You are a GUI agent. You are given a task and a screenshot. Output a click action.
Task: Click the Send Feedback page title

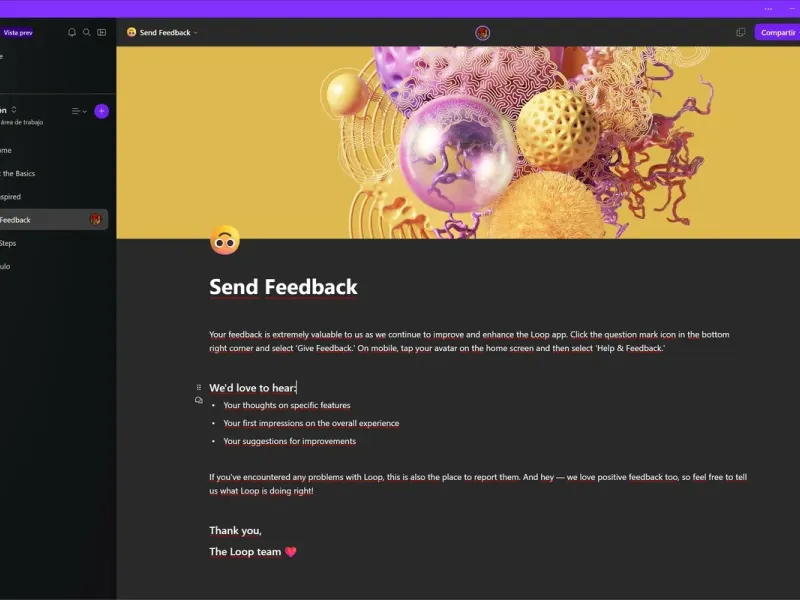tap(283, 287)
